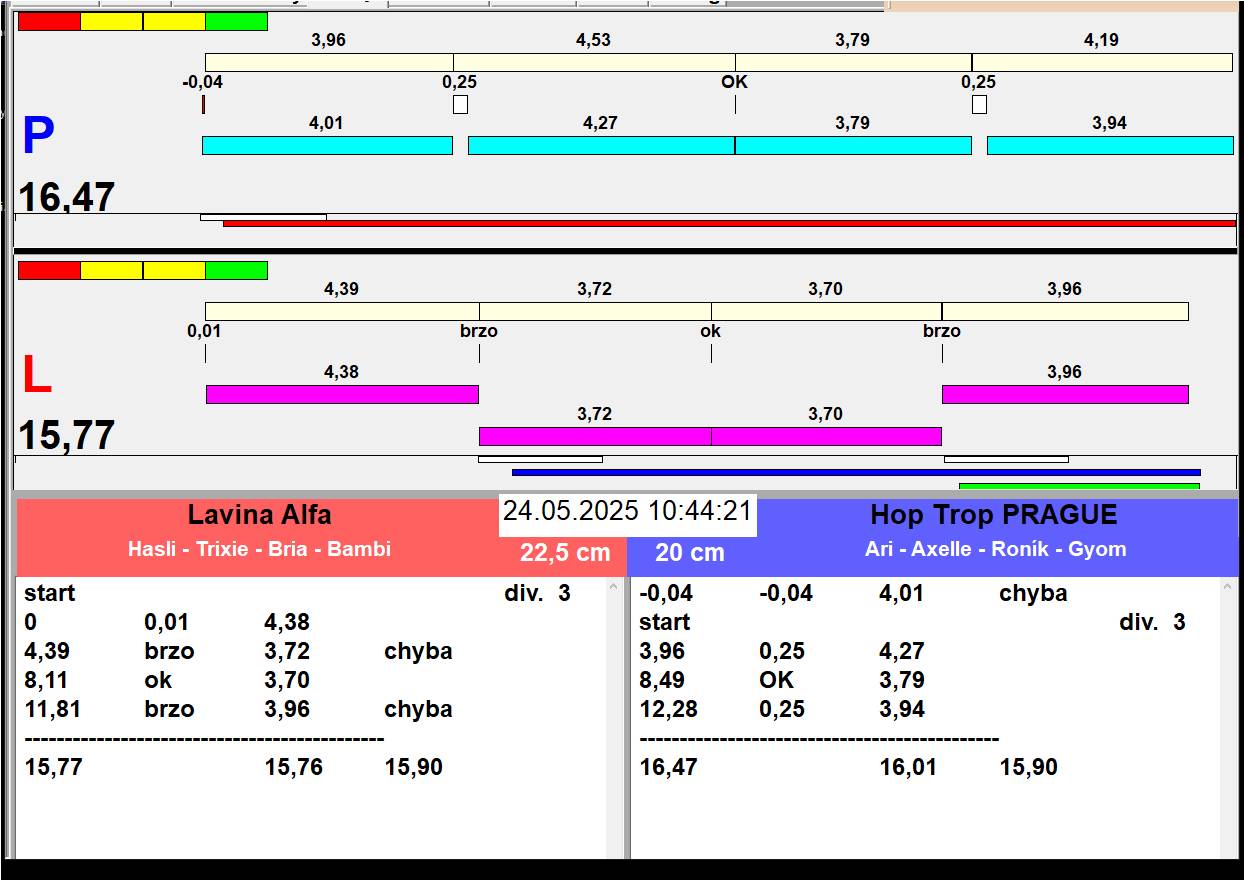This screenshot has width=1244, height=880.
Task: Click the 4,38 value in Lavina Alfa table
Action: pos(287,622)
